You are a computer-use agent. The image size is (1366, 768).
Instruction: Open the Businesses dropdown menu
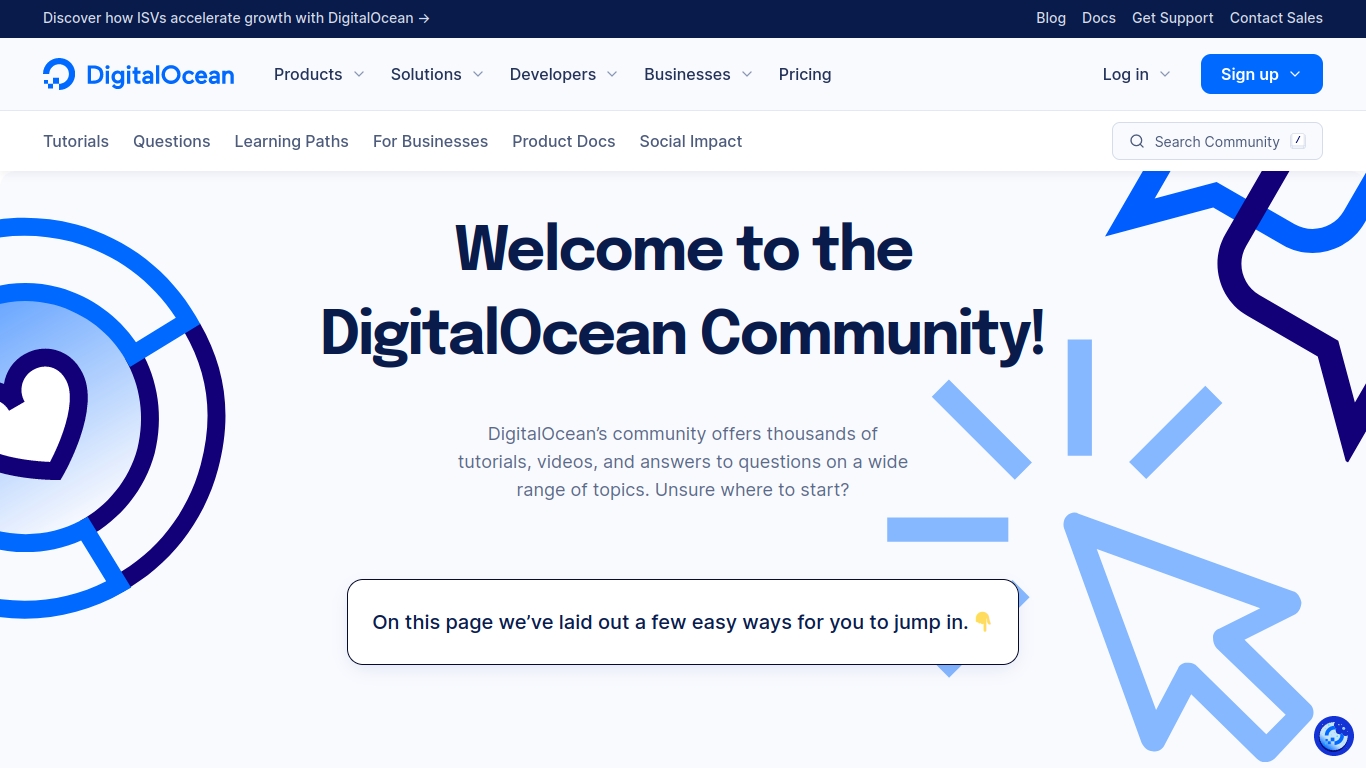(x=698, y=74)
